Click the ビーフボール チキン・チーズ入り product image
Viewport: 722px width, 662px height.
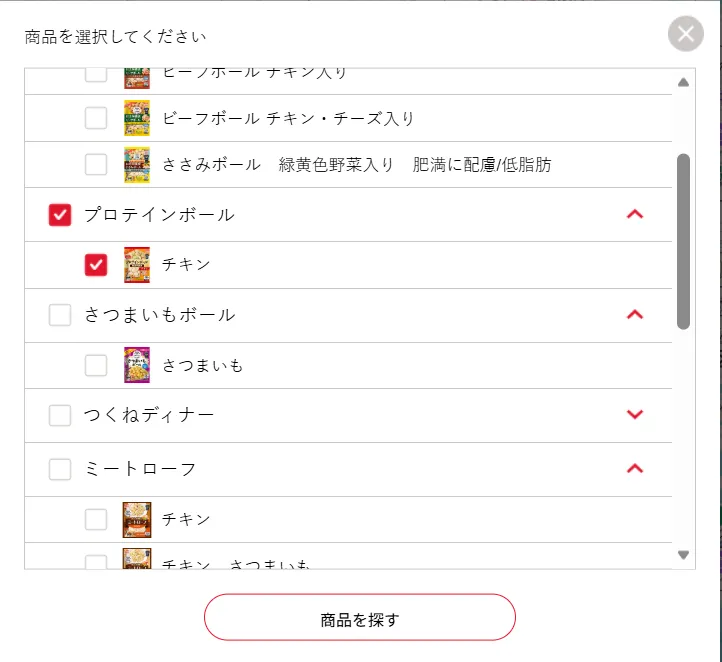[x=137, y=118]
